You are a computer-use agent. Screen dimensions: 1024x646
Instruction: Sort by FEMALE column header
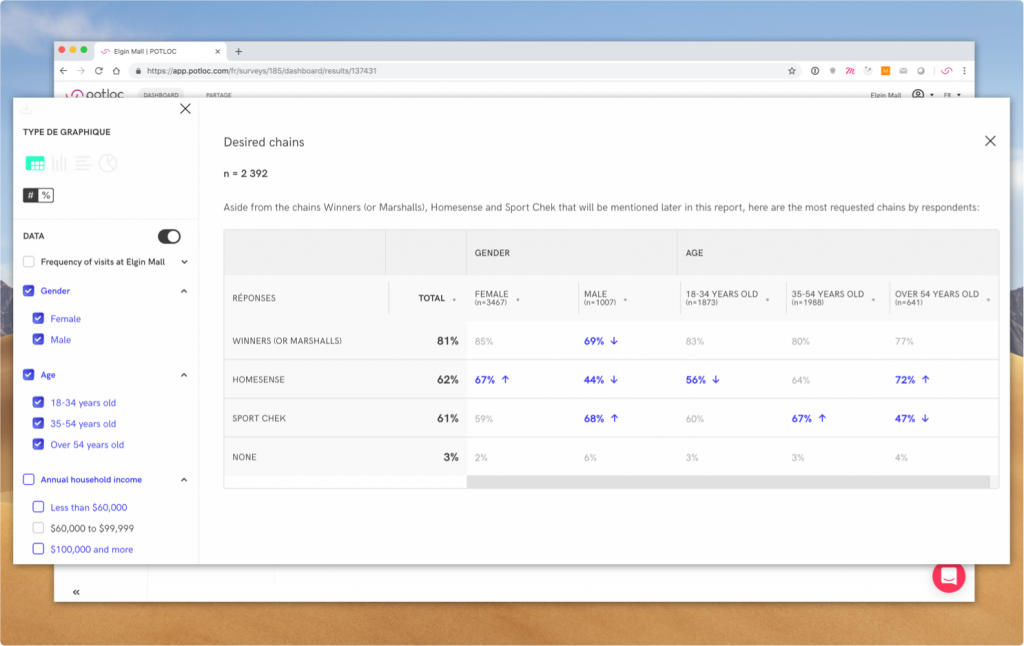pyautogui.click(x=497, y=298)
